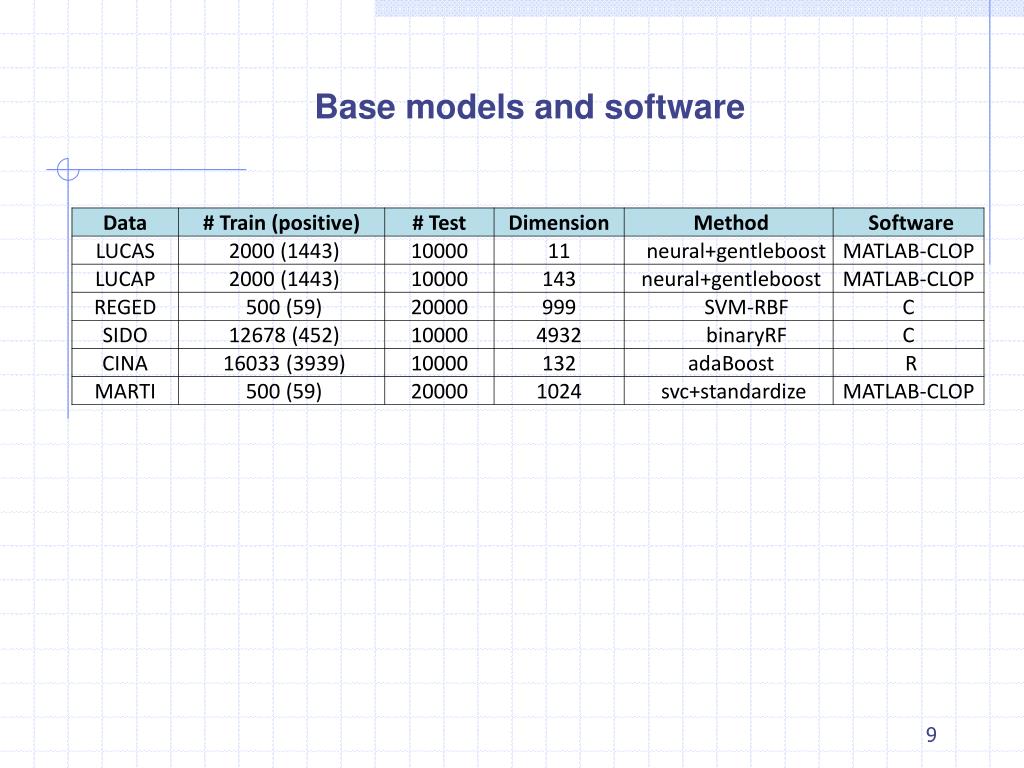Click the 'svc+standardize' method cell
This screenshot has width=1024, height=768.
(x=729, y=391)
